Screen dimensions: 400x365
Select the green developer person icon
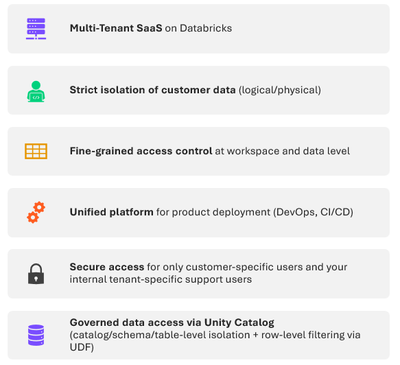click(x=36, y=91)
